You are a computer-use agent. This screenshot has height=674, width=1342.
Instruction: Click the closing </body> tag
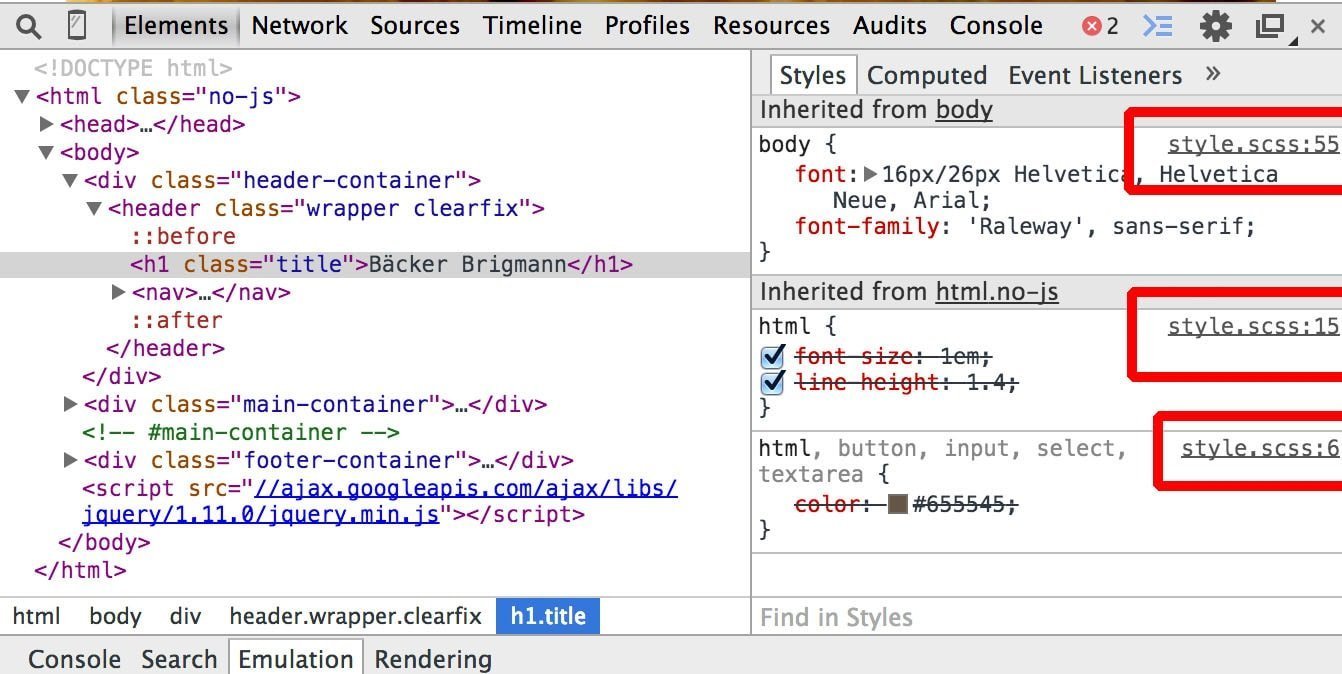[x=104, y=543]
